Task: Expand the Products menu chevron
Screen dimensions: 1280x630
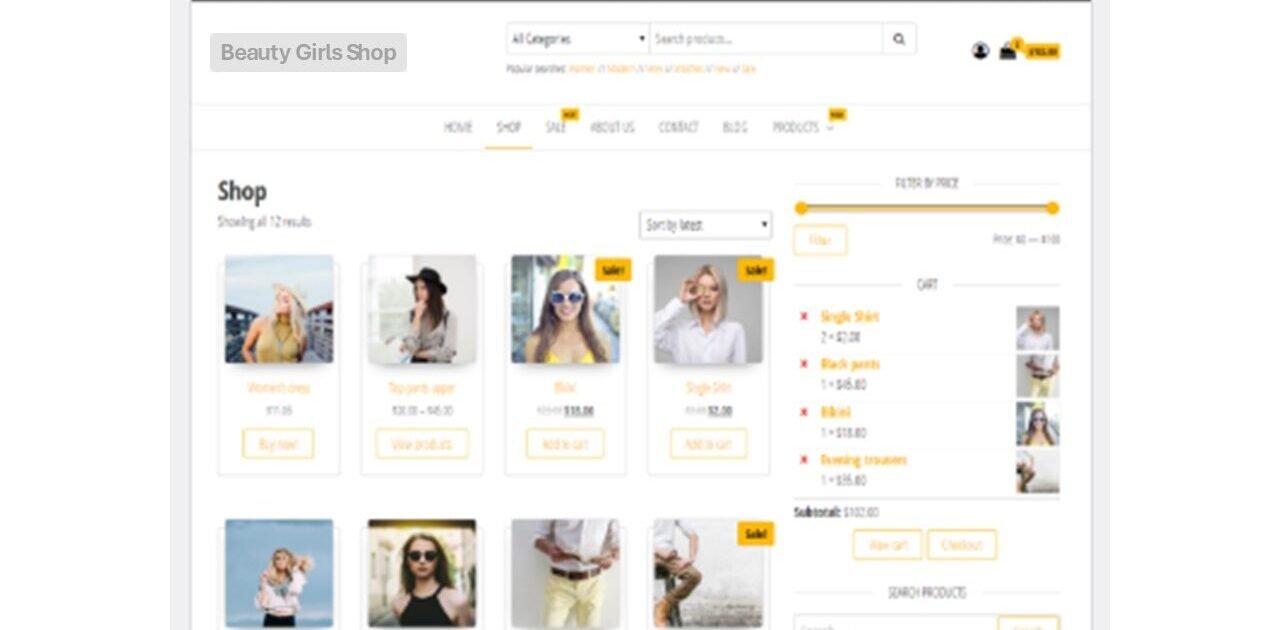Action: pos(830,128)
